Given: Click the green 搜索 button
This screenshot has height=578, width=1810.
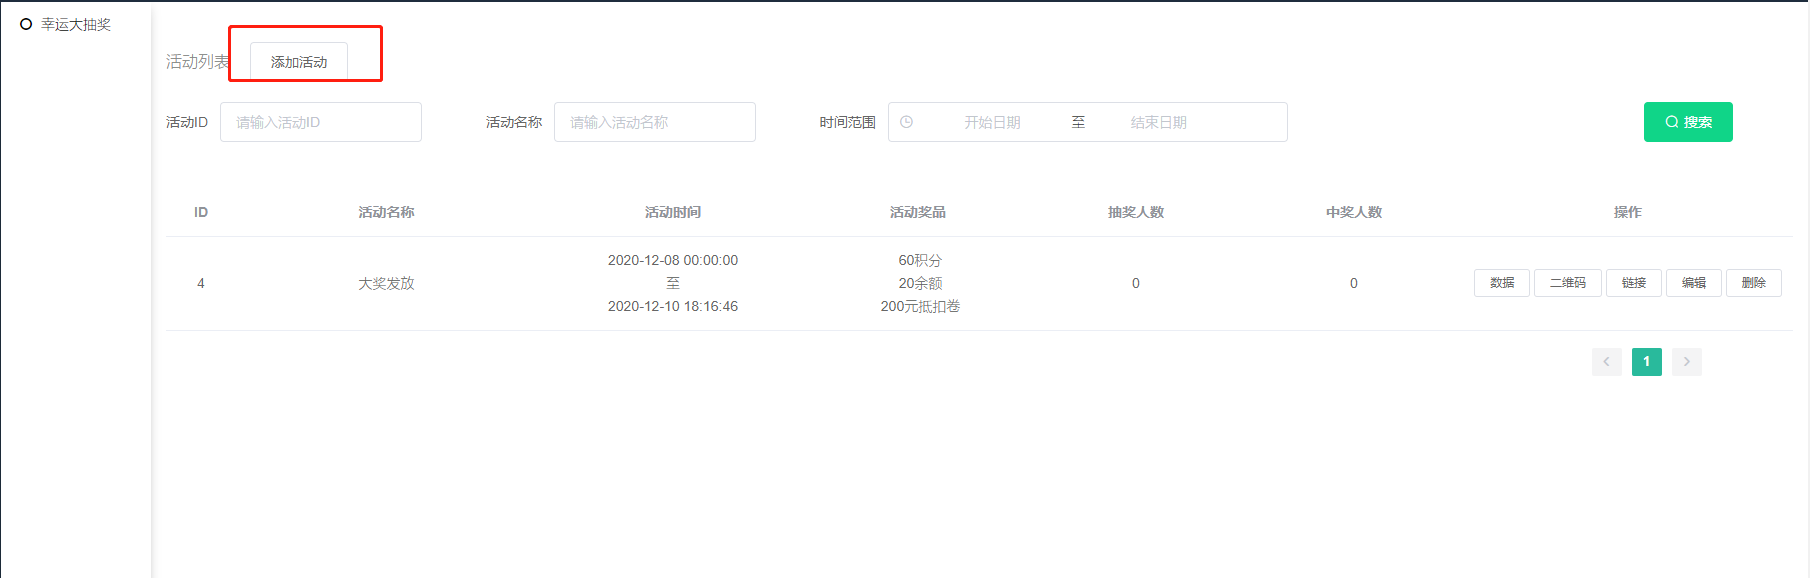Looking at the screenshot, I should pyautogui.click(x=1688, y=122).
